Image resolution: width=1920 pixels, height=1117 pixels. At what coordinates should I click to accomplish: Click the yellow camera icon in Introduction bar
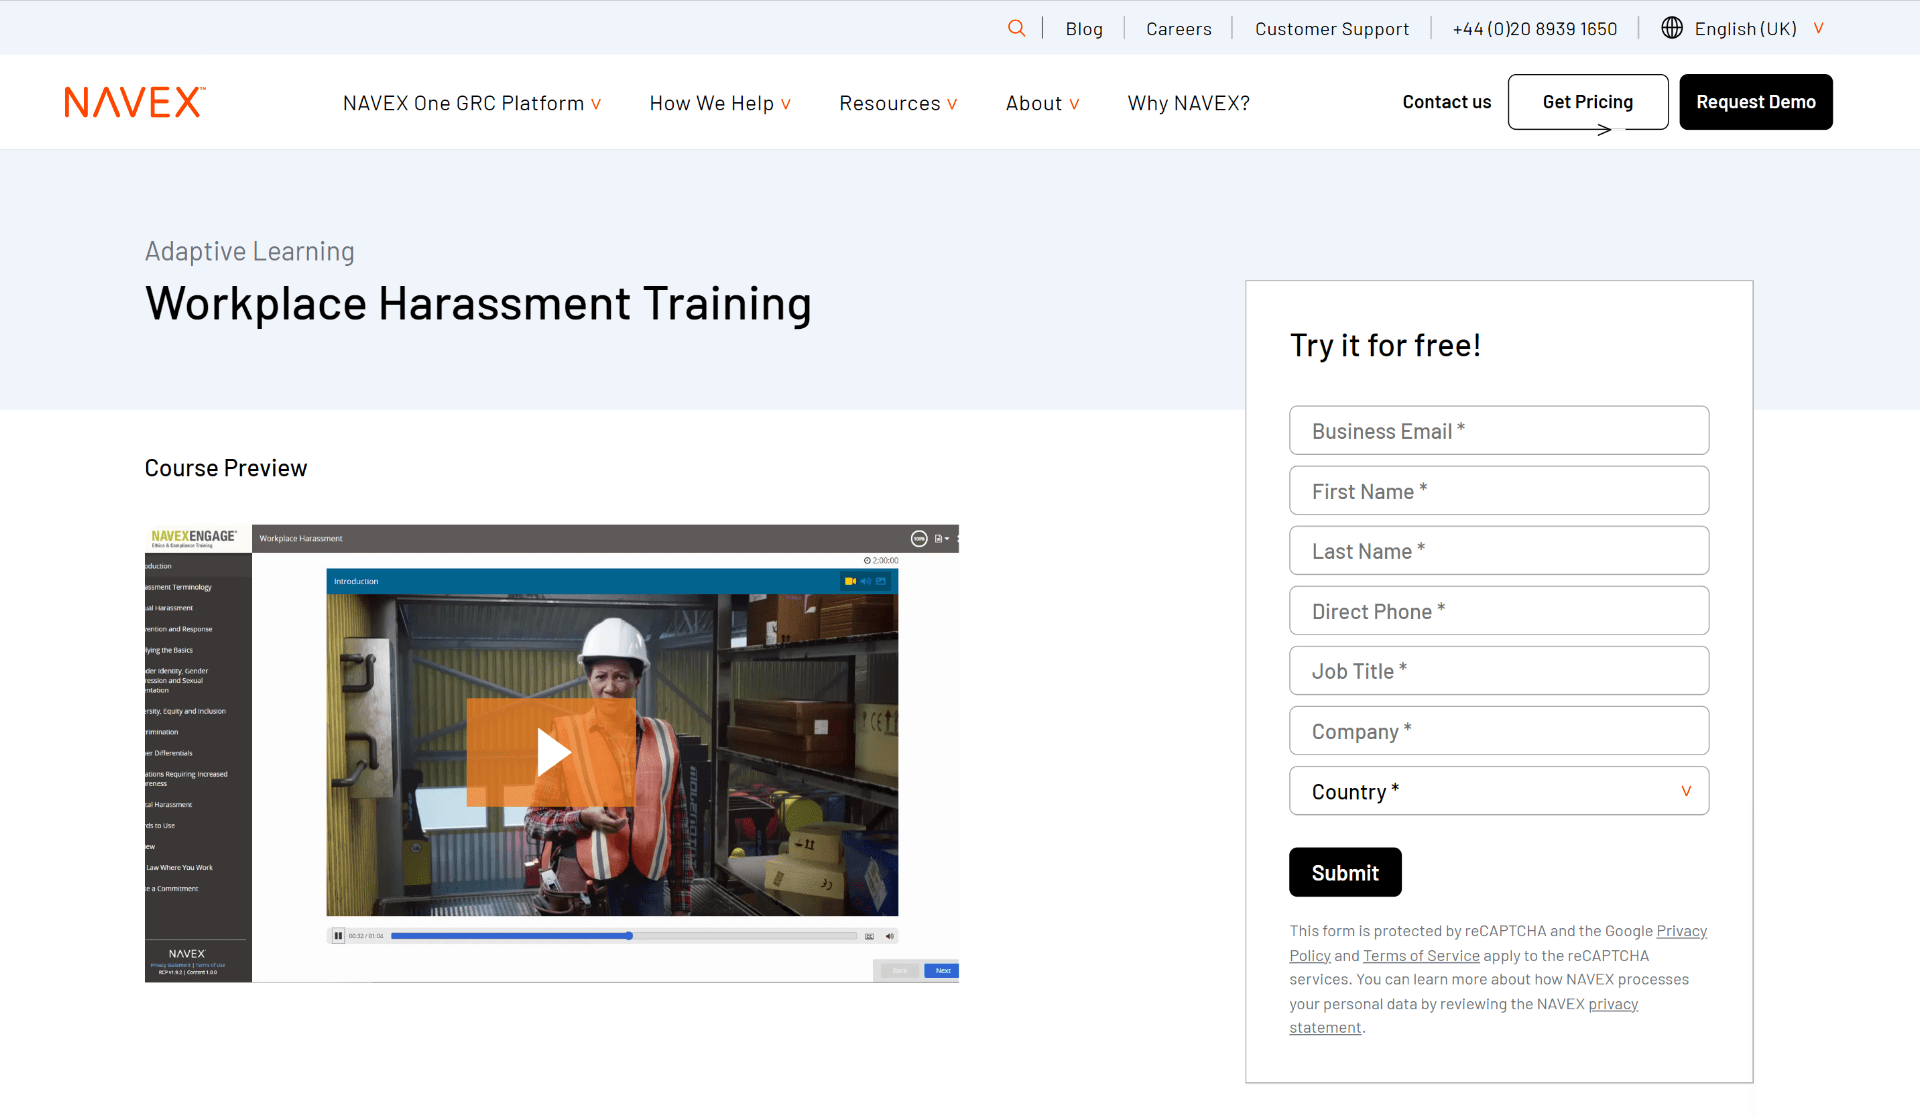849,581
